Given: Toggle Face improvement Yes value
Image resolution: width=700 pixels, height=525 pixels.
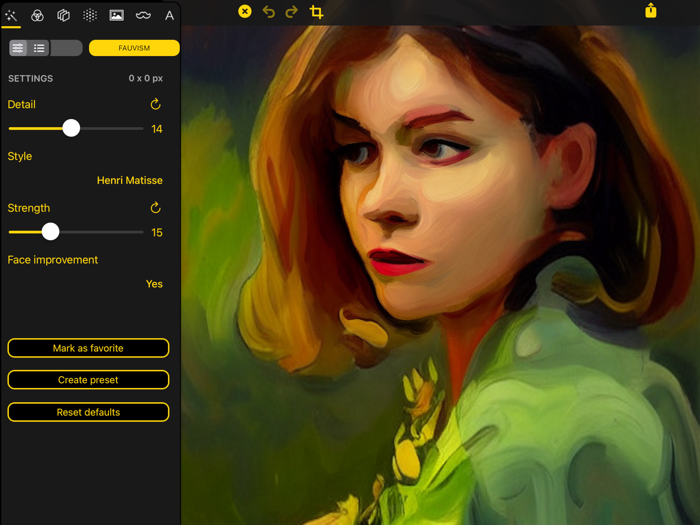Looking at the screenshot, I should [x=154, y=284].
